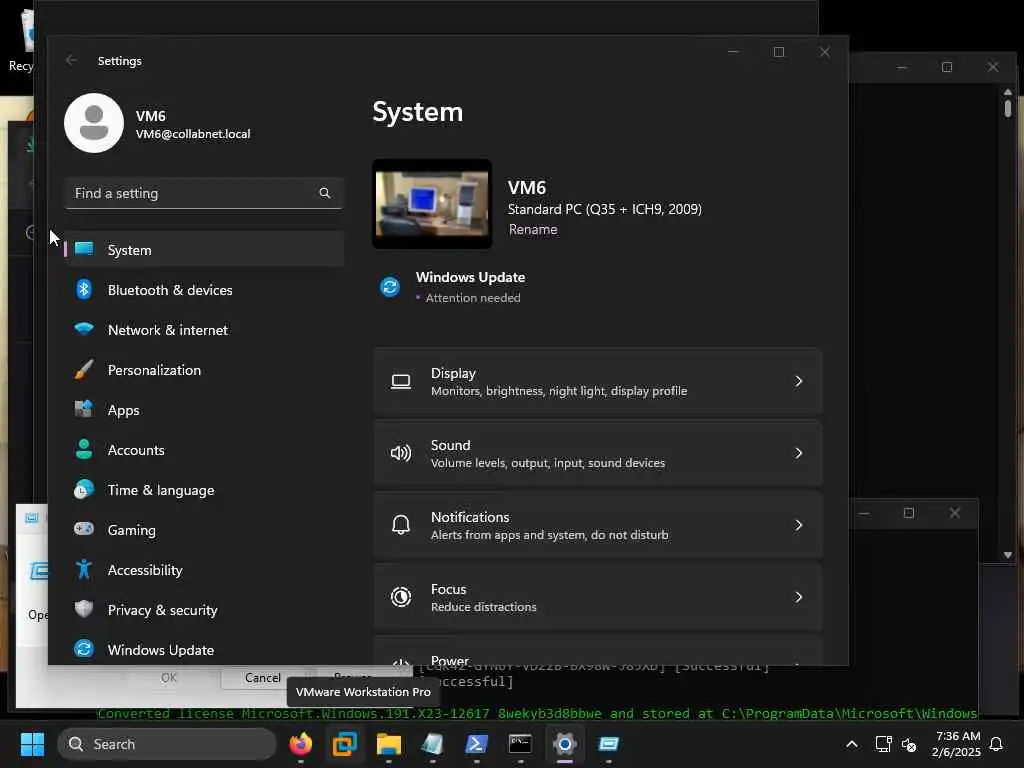This screenshot has height=768, width=1024.
Task: Expand the Display settings chevron
Action: coord(798,381)
